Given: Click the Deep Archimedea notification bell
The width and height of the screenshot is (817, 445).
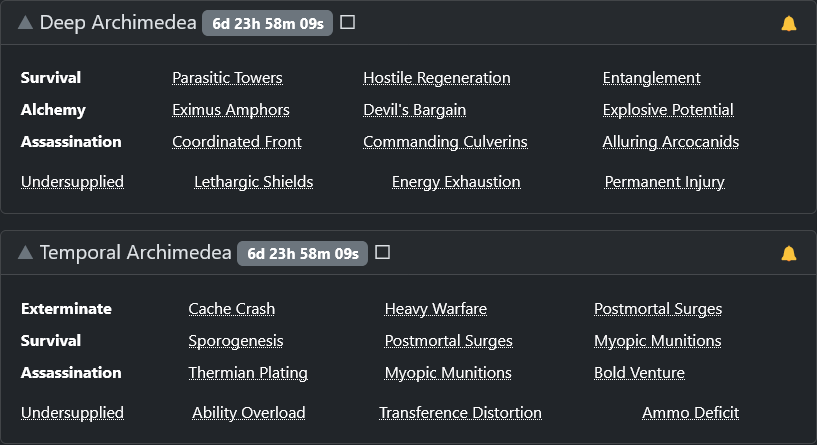Looking at the screenshot, I should click(789, 23).
